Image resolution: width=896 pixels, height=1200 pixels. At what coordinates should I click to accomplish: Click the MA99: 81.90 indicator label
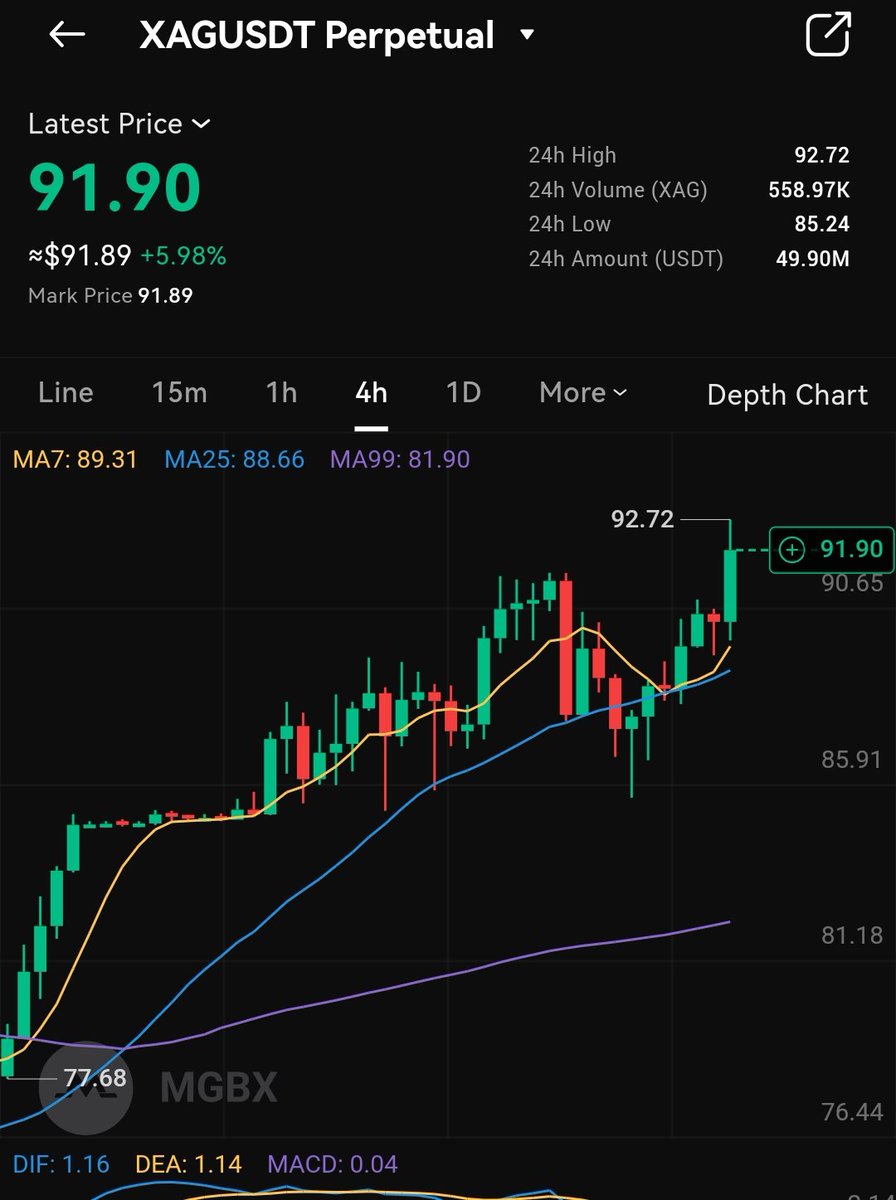[400, 460]
